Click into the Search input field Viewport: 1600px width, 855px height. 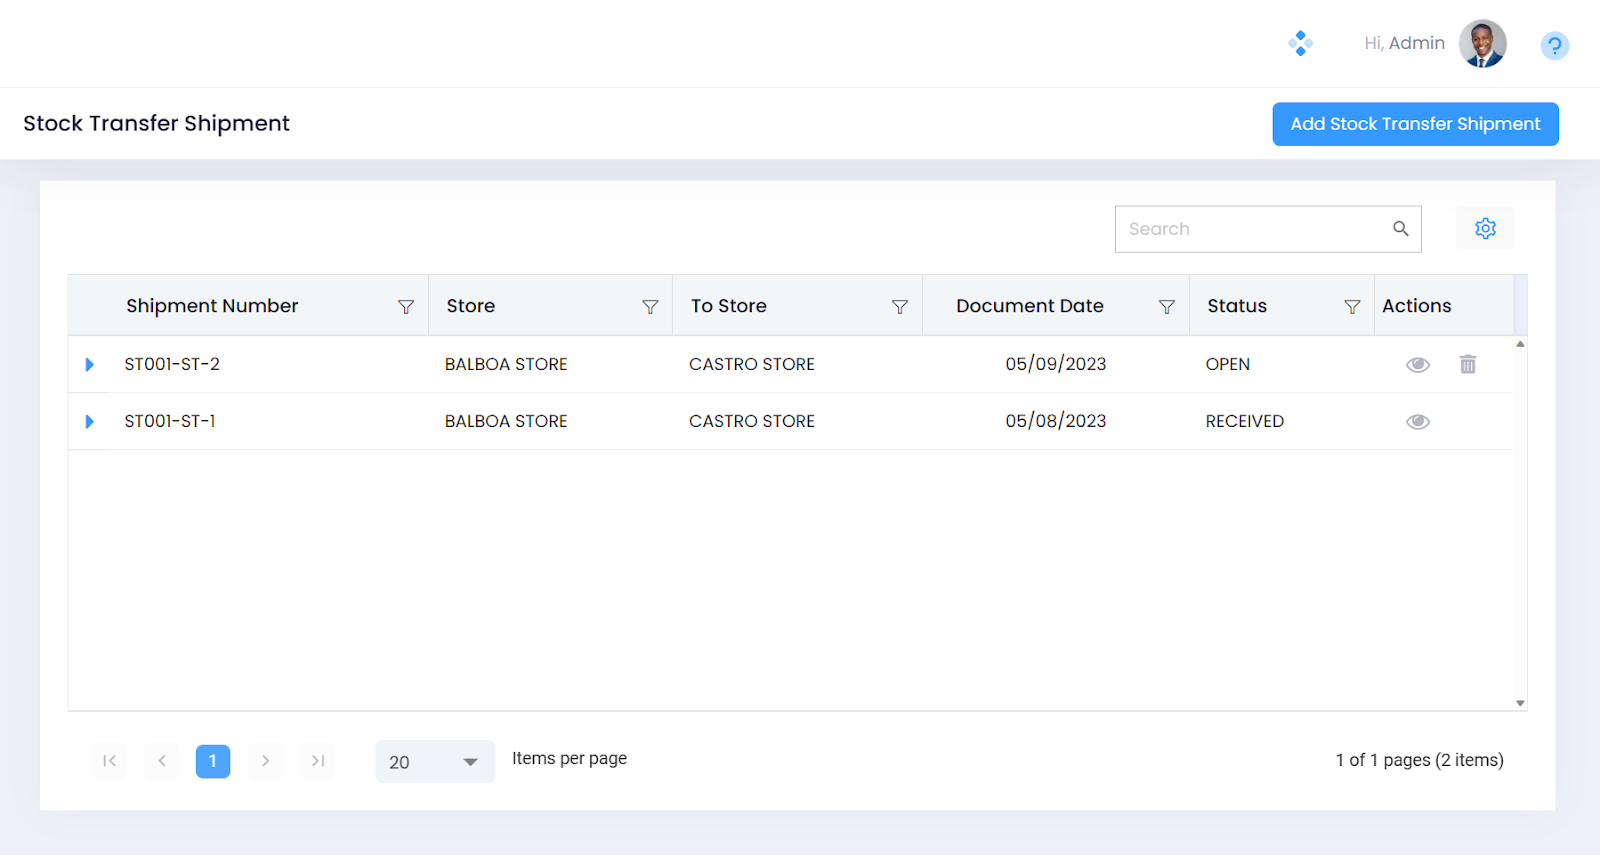[1250, 229]
